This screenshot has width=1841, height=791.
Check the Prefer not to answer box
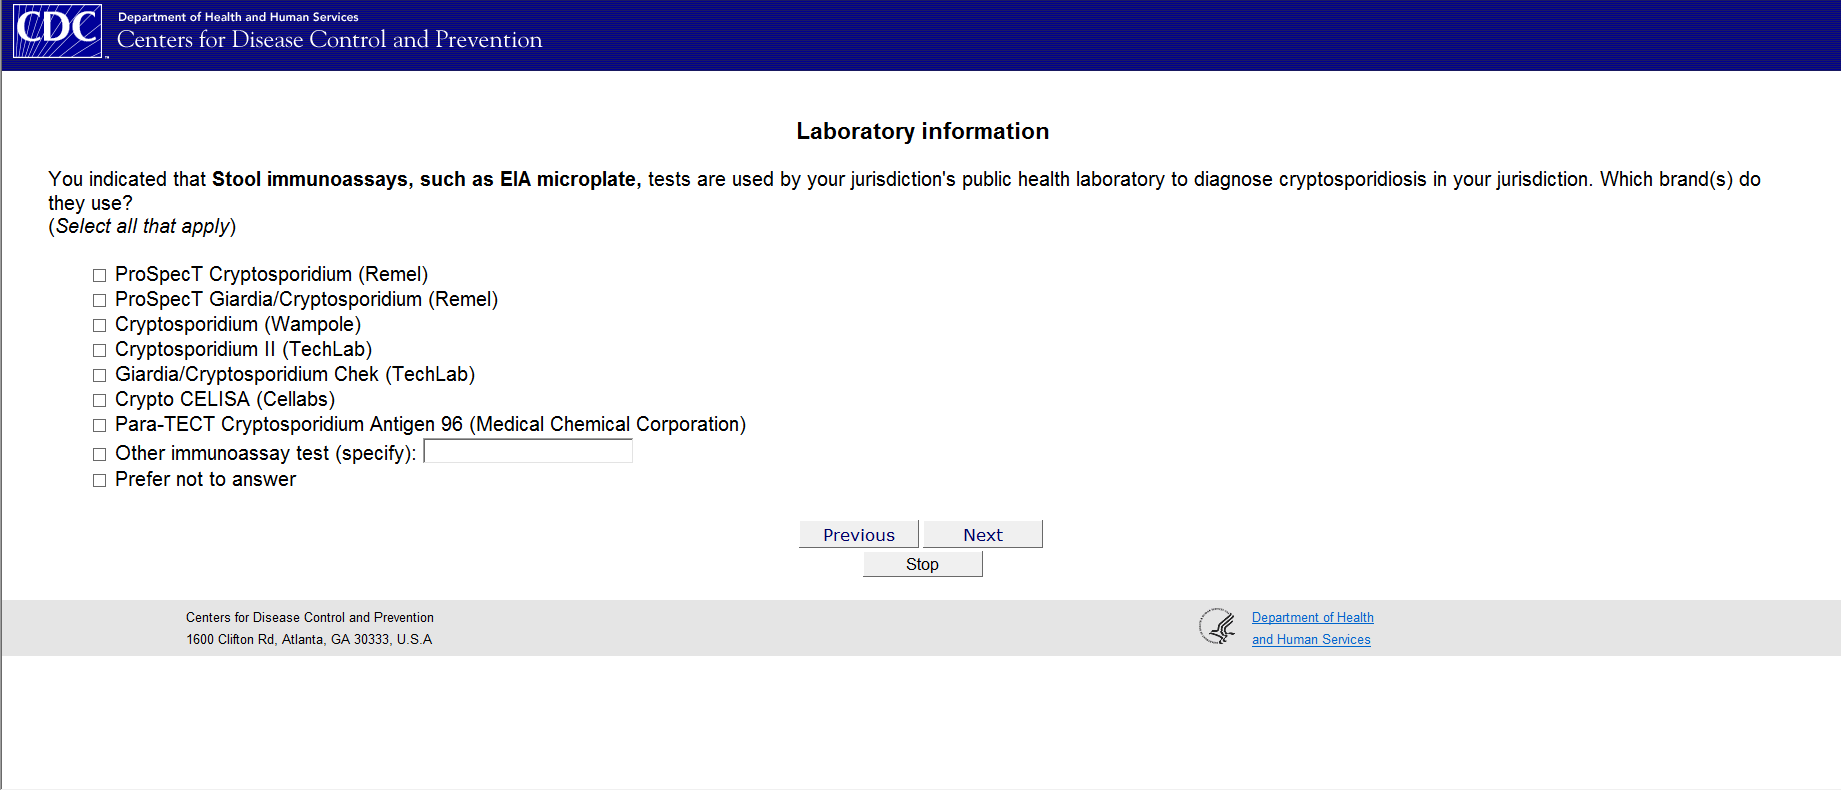pyautogui.click(x=99, y=480)
